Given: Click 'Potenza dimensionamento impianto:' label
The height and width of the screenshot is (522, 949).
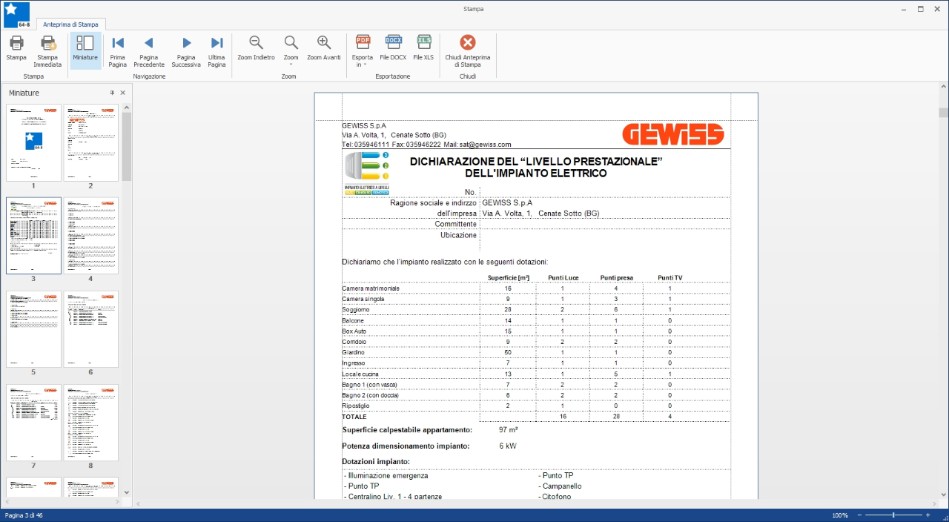Looking at the screenshot, I should tap(406, 446).
